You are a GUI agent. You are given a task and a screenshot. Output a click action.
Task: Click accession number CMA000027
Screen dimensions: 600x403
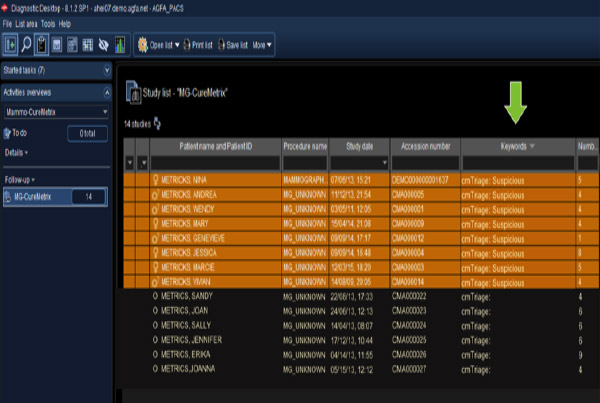409,369
